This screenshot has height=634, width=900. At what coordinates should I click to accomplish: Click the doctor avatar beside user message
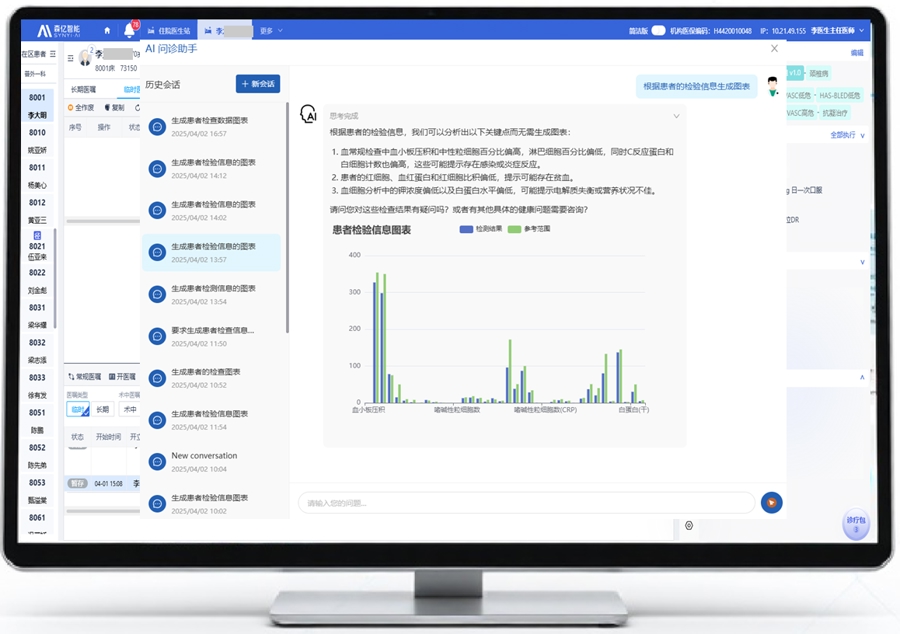coord(773,86)
